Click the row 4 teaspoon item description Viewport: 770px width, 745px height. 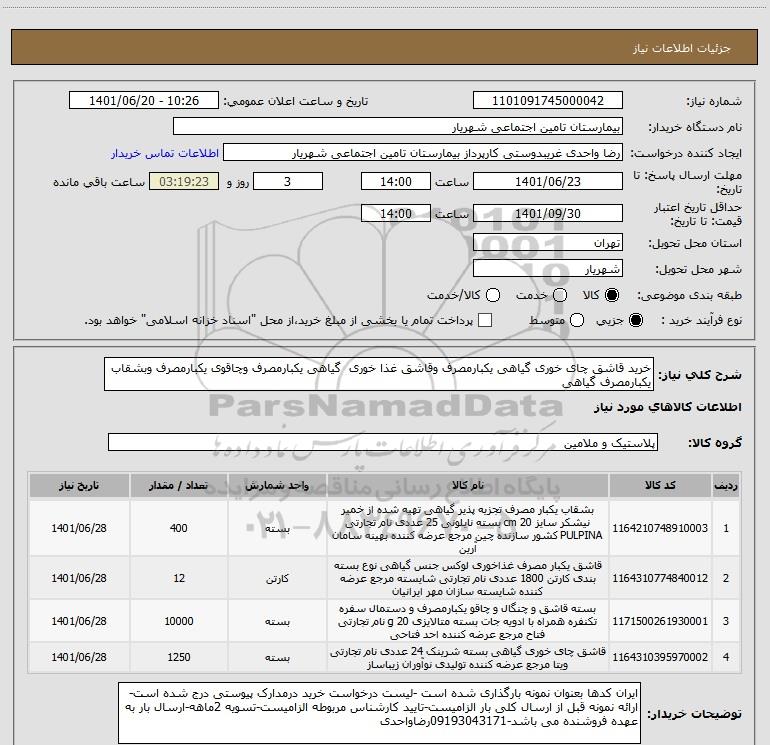tap(468, 658)
